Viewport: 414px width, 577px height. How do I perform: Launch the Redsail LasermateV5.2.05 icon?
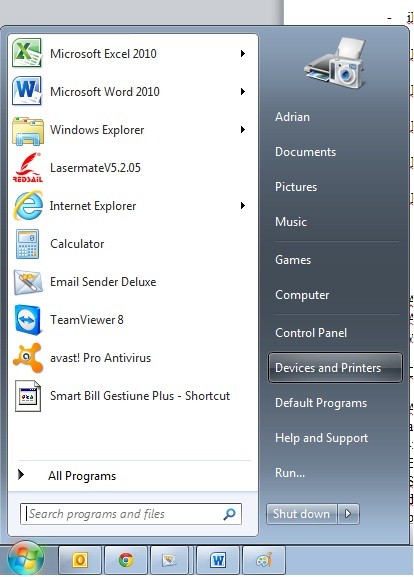[28, 168]
